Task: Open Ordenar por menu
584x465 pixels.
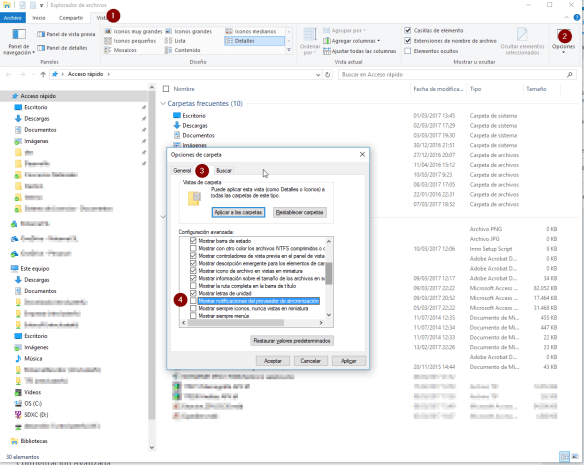Action: pos(310,42)
